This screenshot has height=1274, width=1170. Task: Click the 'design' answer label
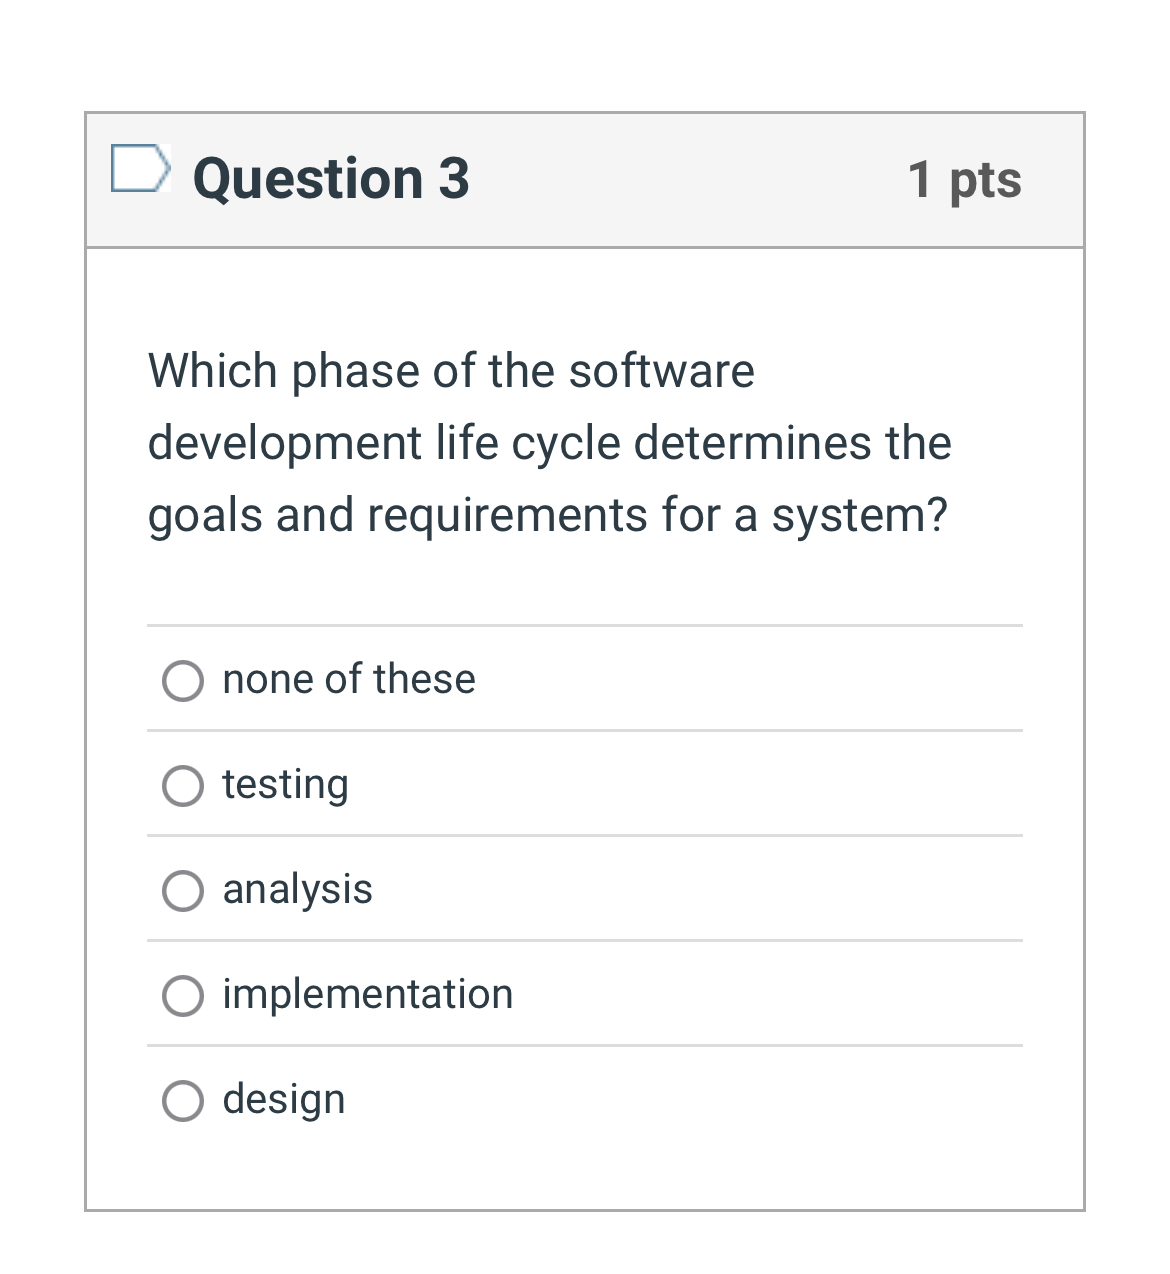283,1100
